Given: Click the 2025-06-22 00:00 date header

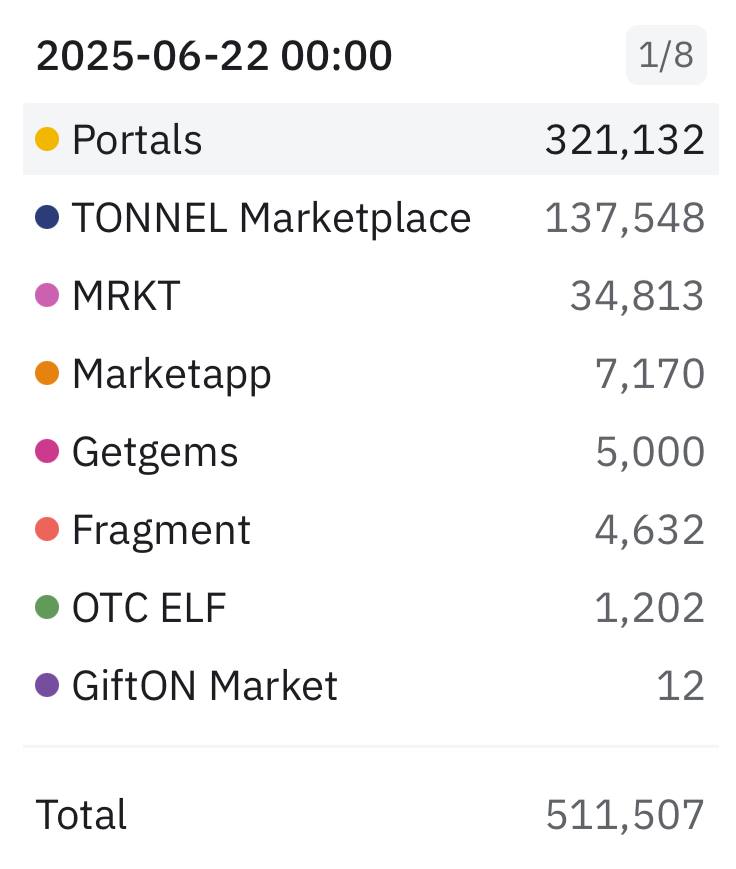Looking at the screenshot, I should point(214,55).
